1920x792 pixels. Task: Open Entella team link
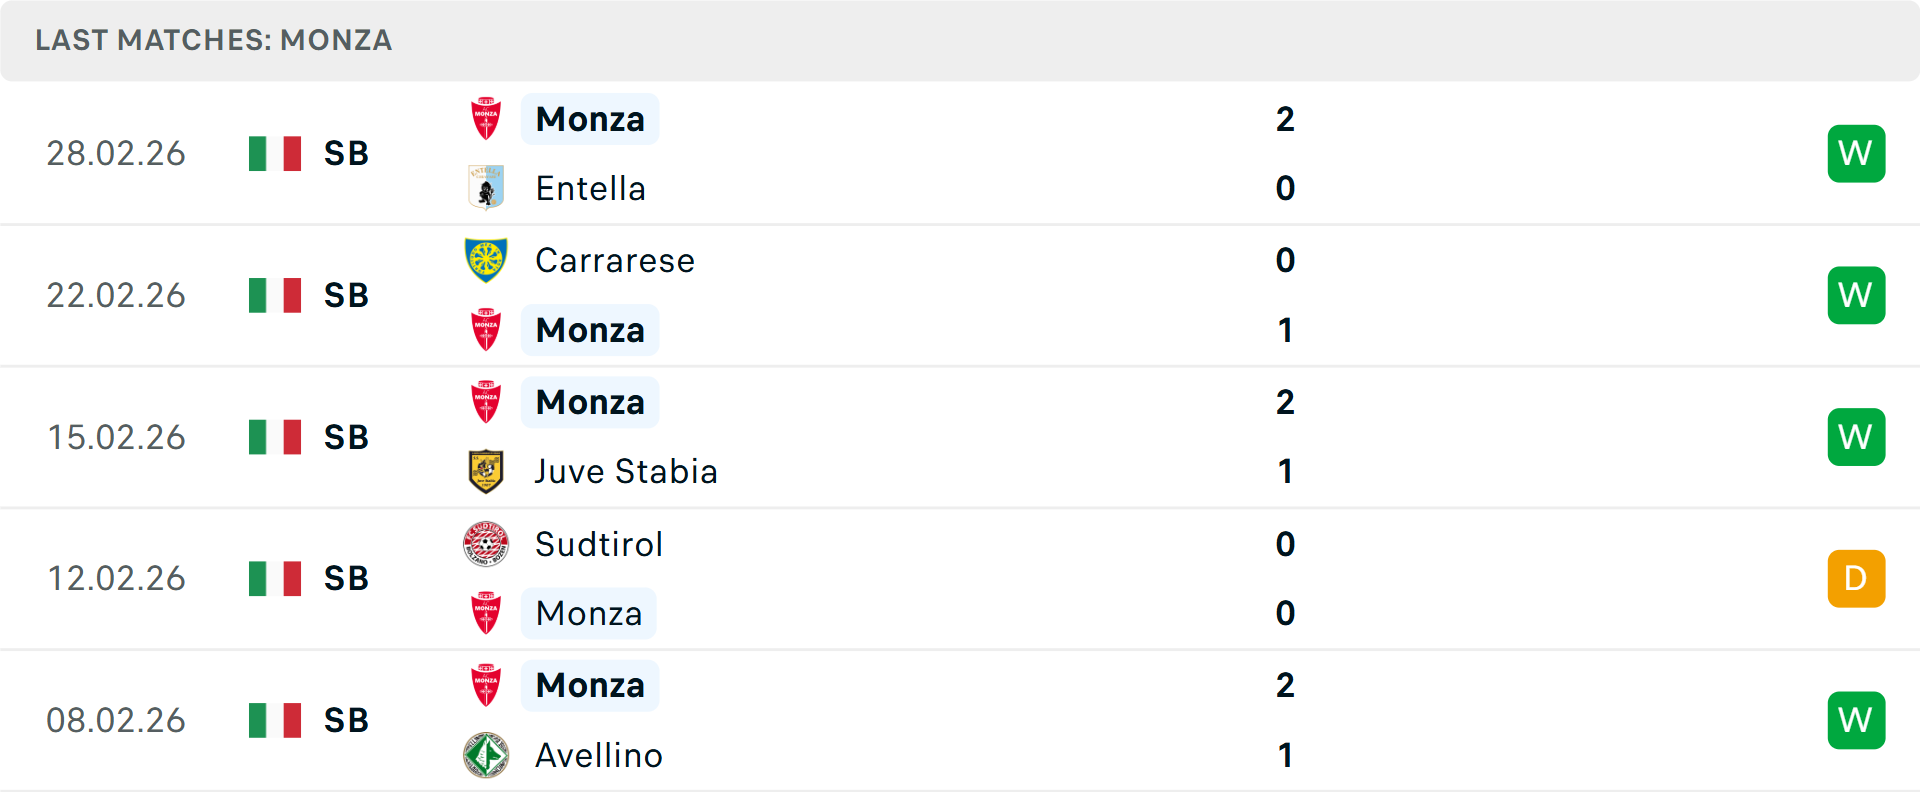click(x=590, y=188)
